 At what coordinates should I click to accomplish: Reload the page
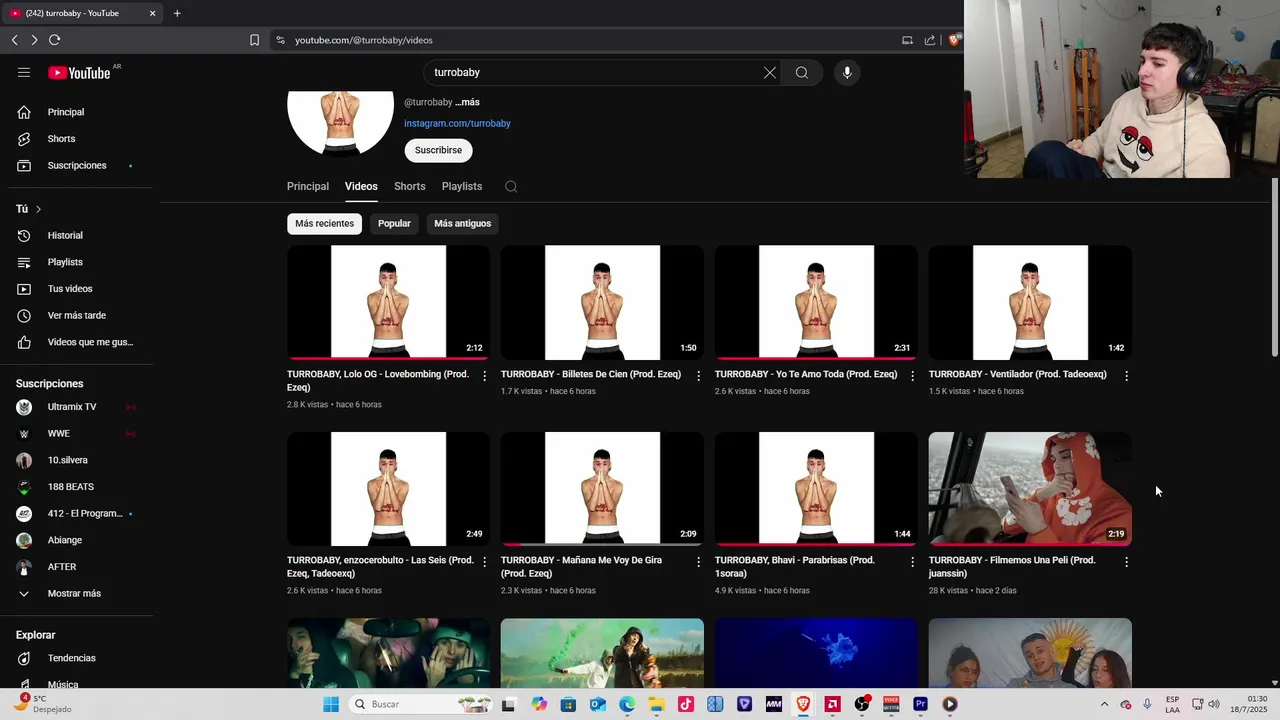click(54, 40)
